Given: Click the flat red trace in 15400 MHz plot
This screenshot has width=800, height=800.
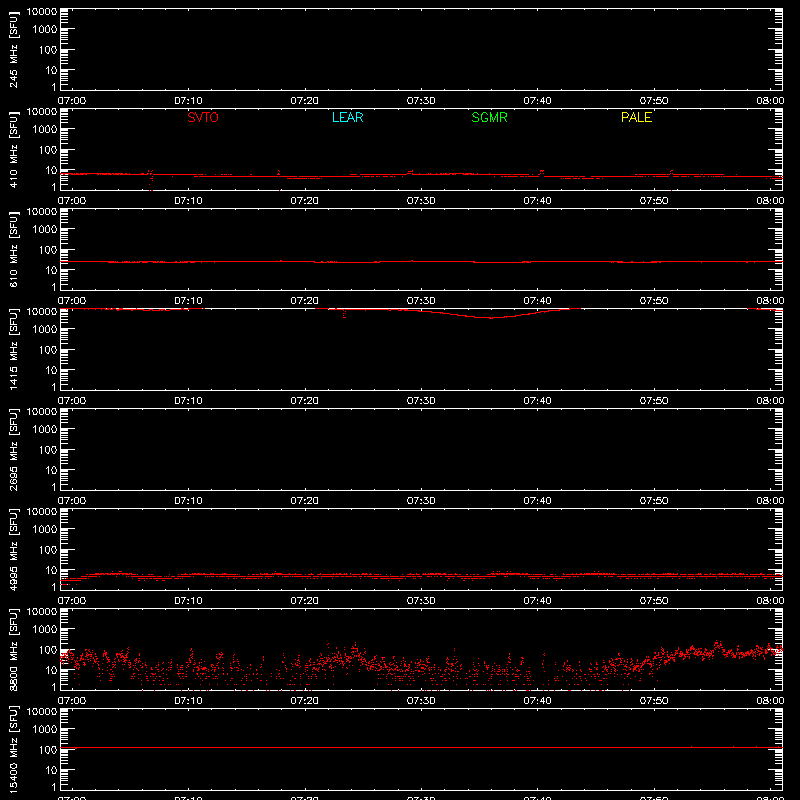Looking at the screenshot, I should (x=421, y=747).
